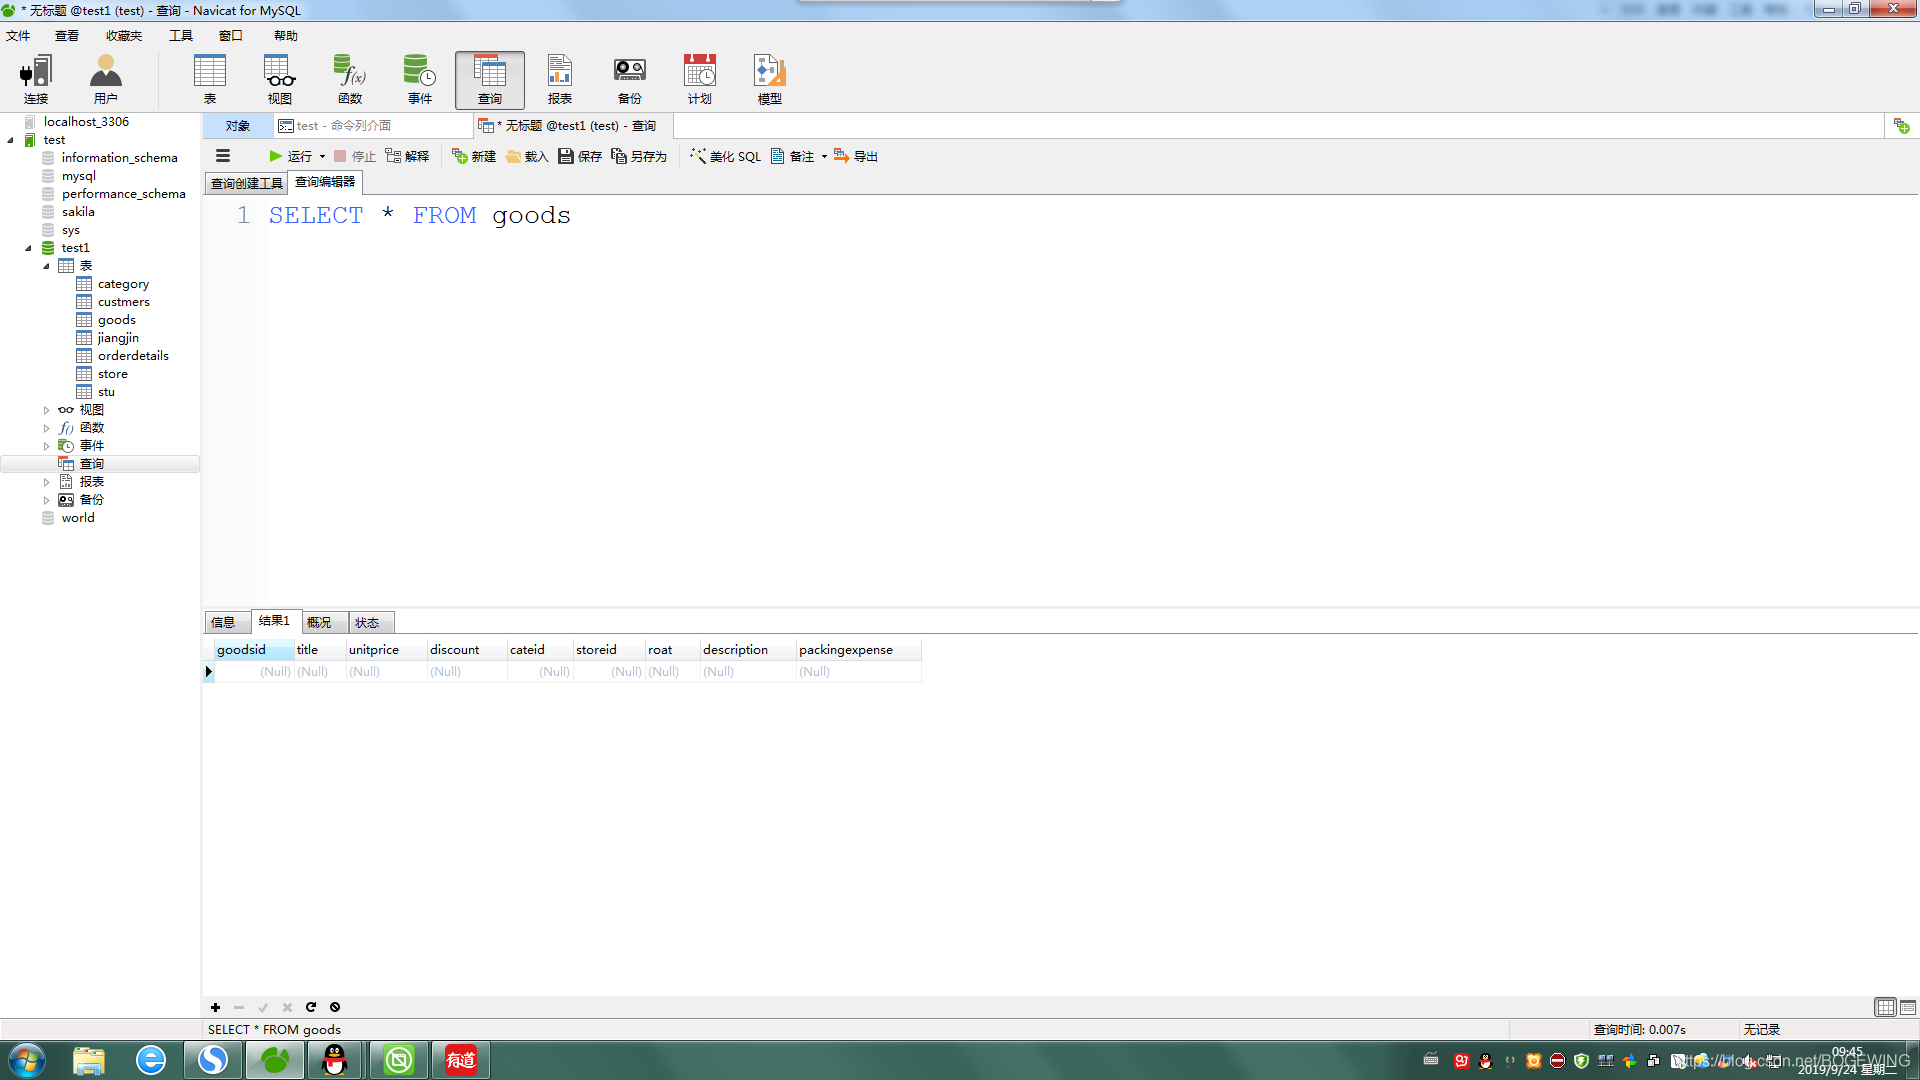Open the Windows Start menu
Viewport: 1920px width, 1080px height.
tap(27, 1060)
